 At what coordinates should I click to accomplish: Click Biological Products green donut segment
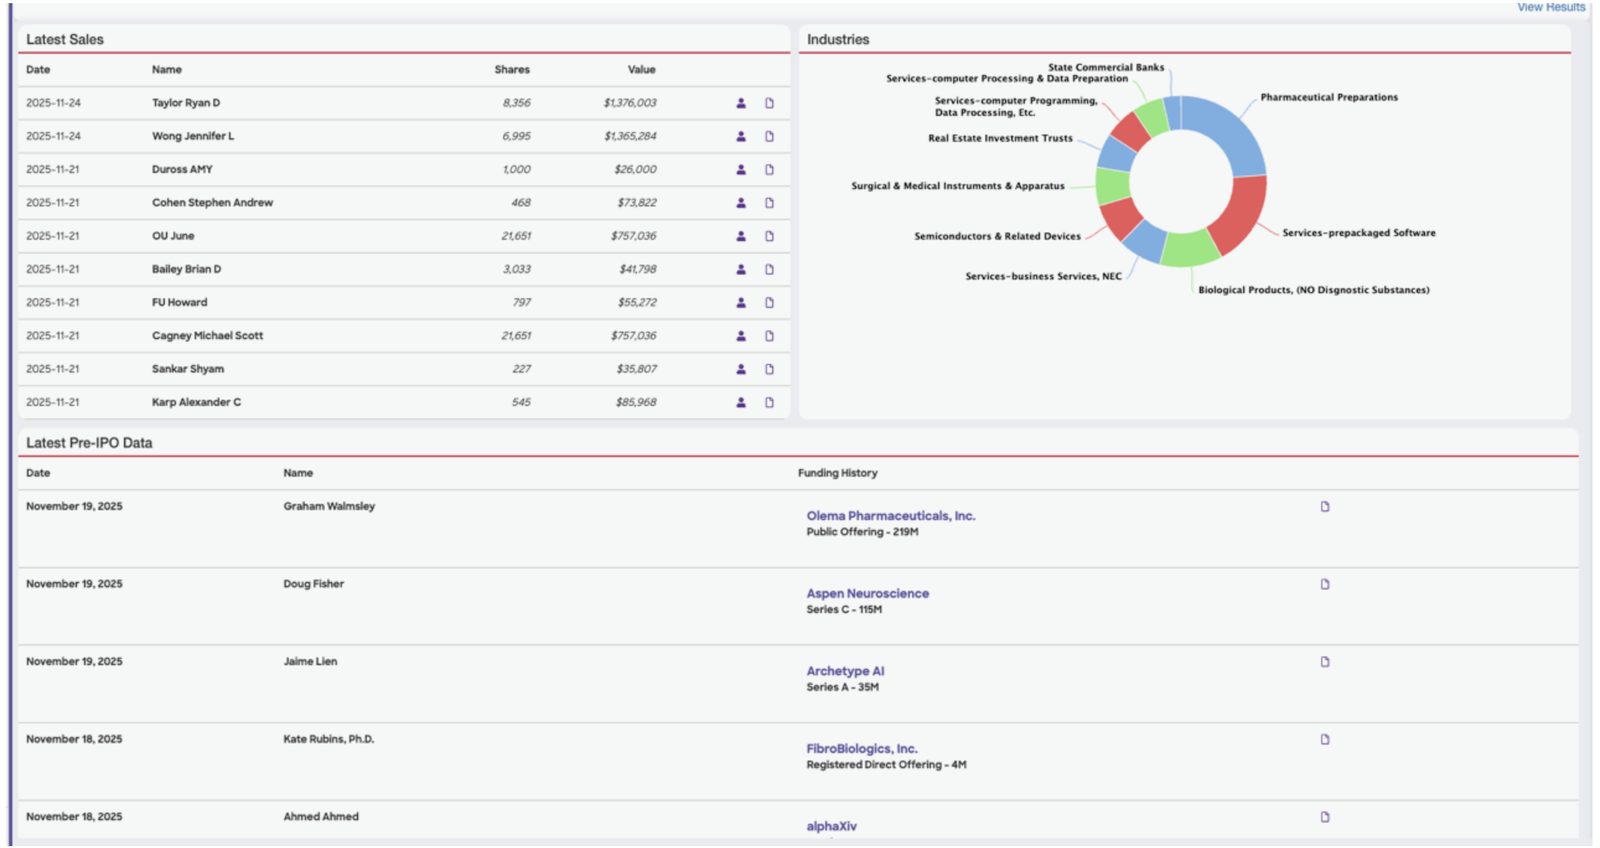point(1190,249)
